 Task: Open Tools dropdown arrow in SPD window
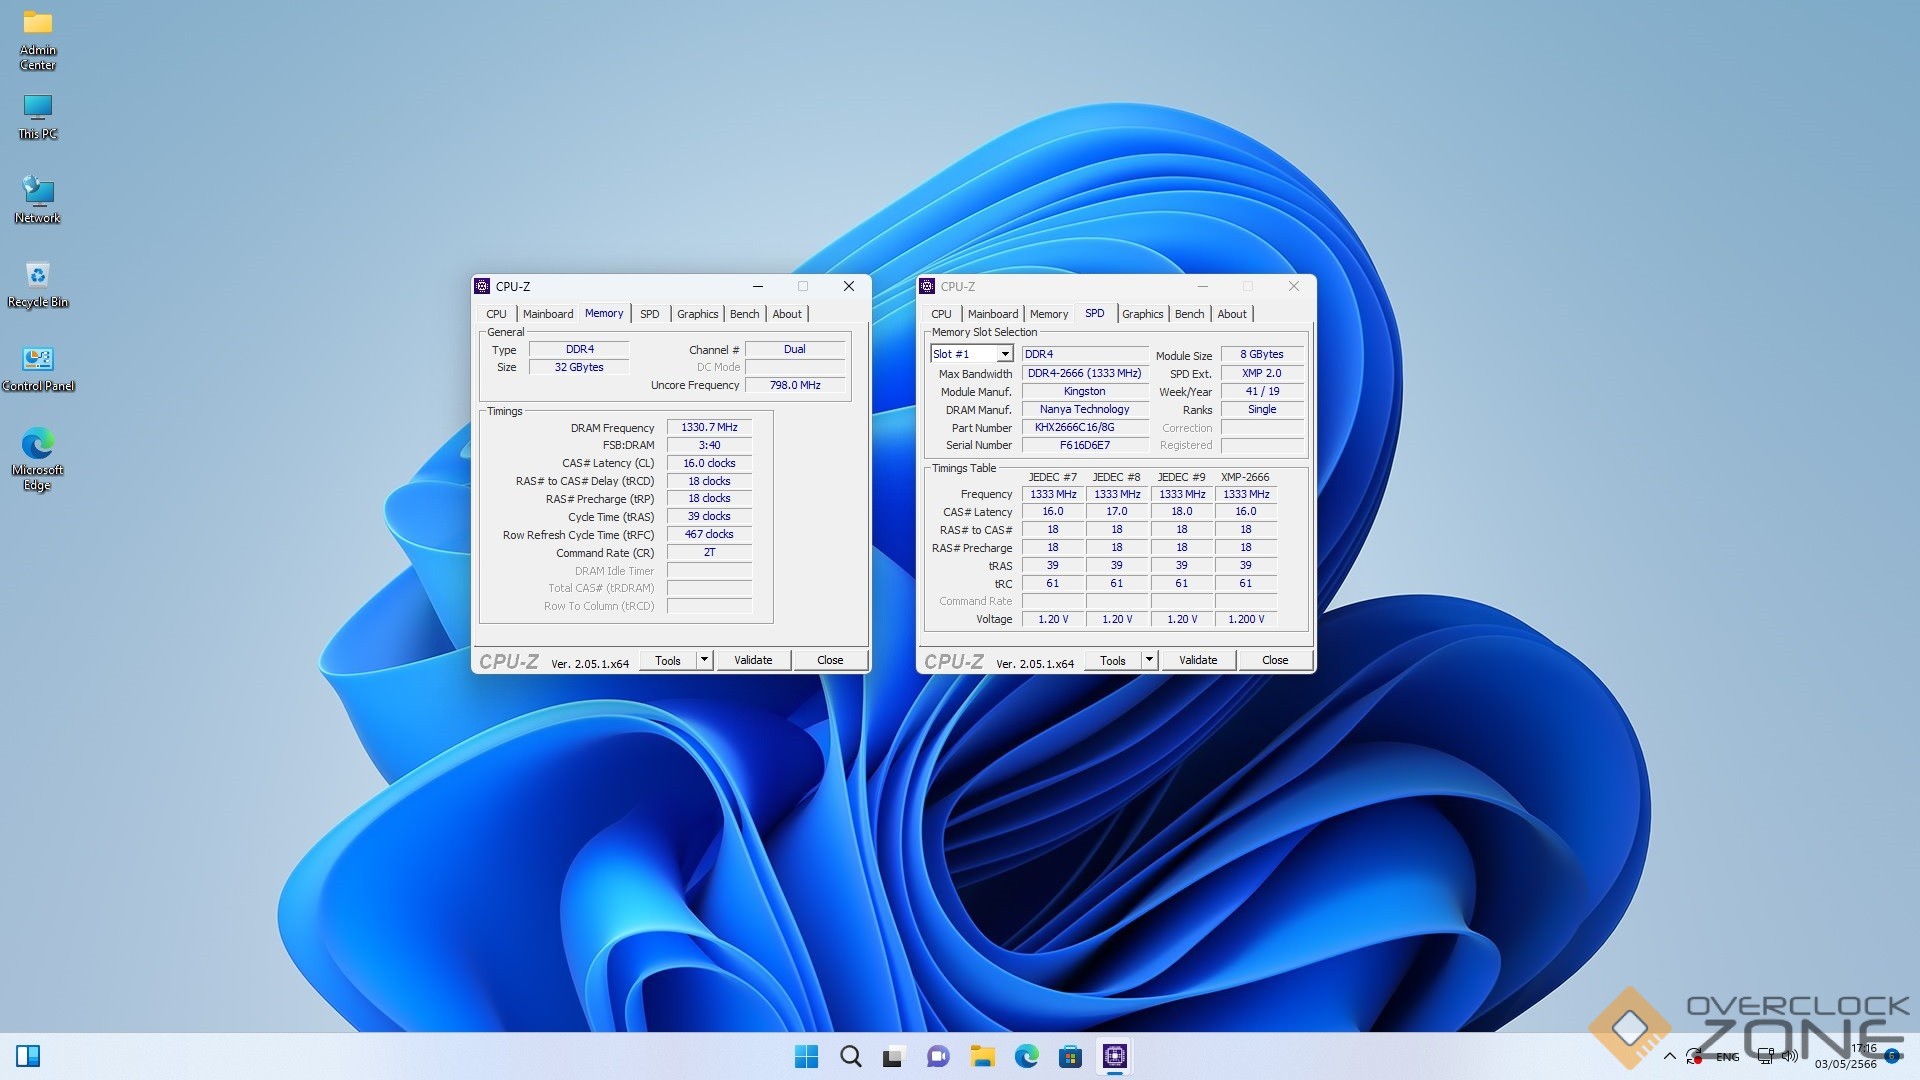1149,660
